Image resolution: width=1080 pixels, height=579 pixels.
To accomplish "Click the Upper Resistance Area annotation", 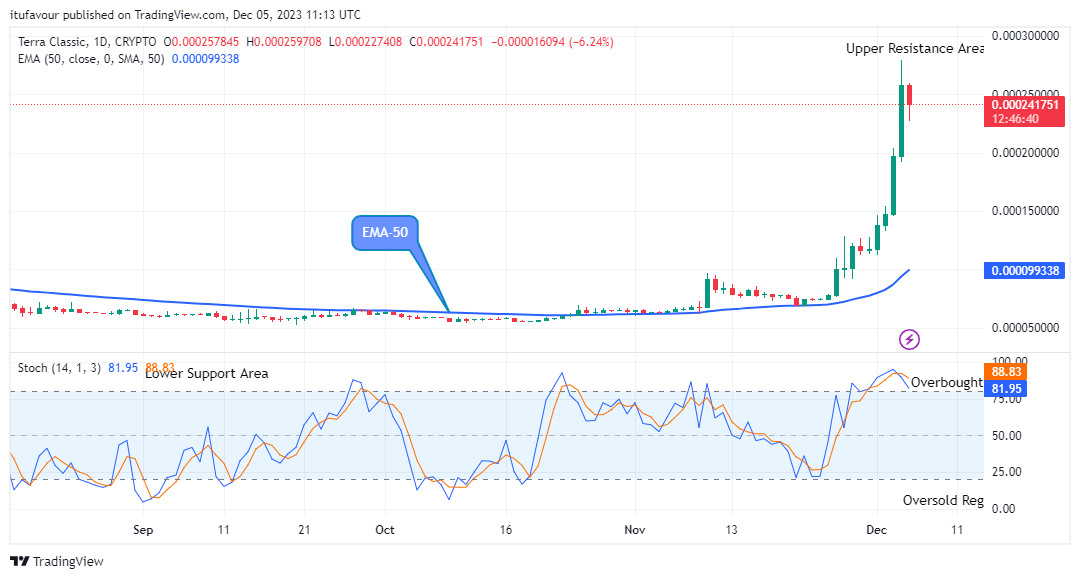I will (915, 48).
